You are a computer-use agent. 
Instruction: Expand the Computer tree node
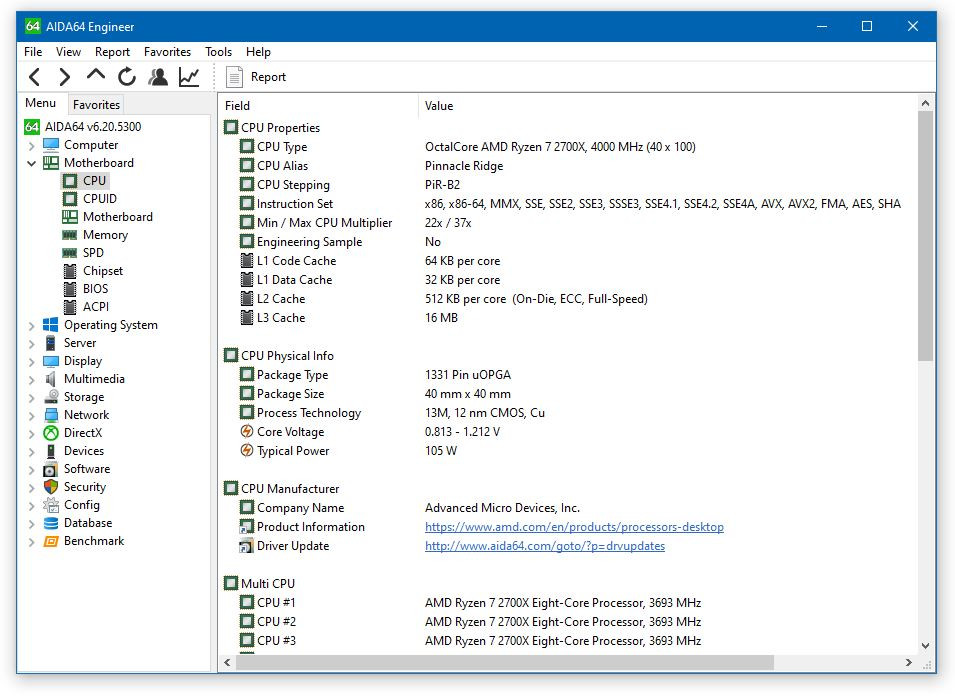tap(31, 145)
